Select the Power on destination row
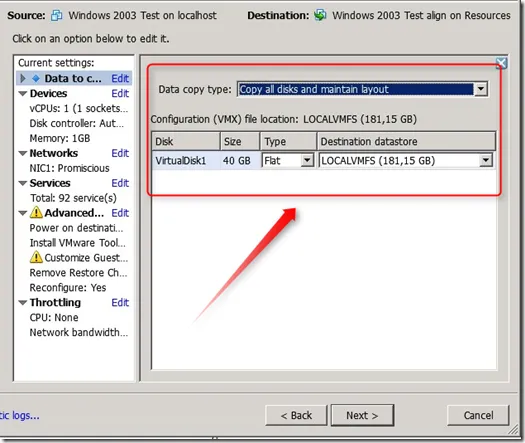525x443 pixels. (76, 228)
